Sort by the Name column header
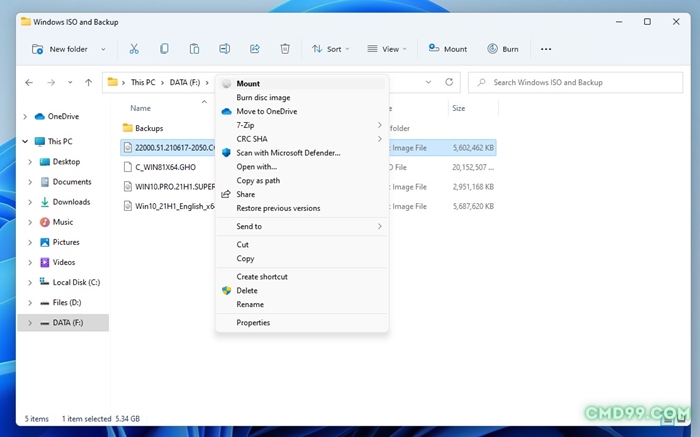The image size is (700, 437). pos(140,108)
